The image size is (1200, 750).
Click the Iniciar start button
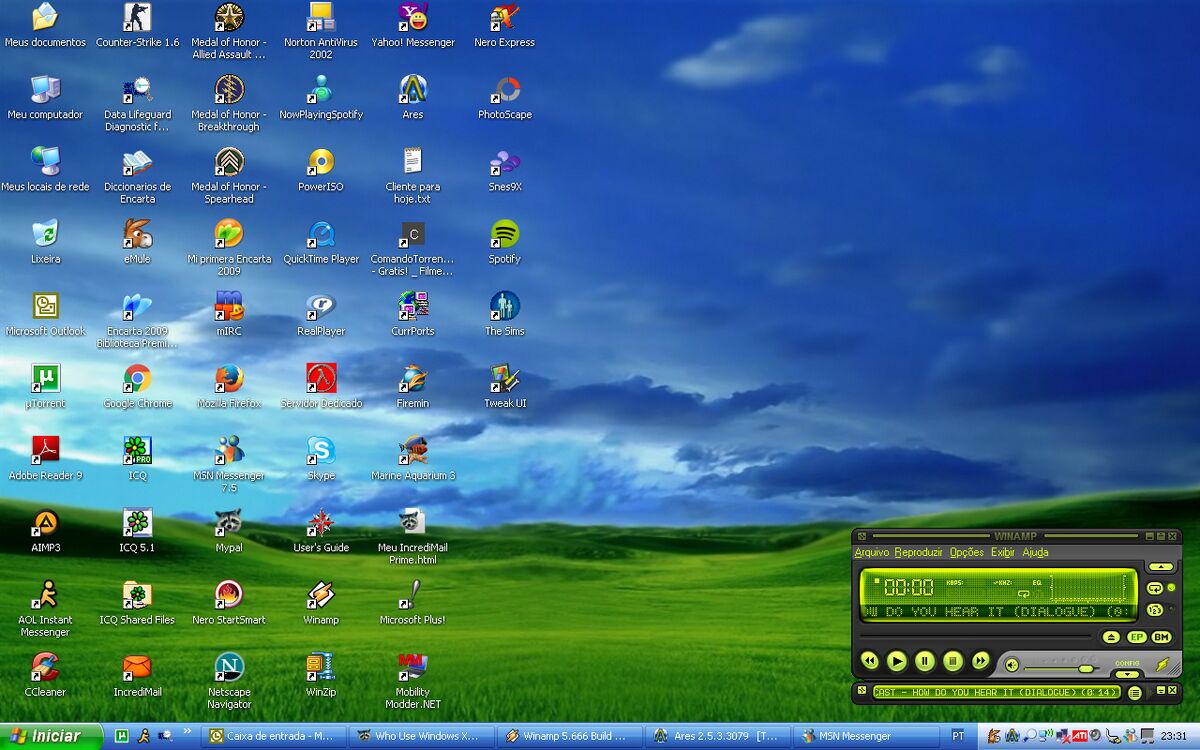coord(50,736)
